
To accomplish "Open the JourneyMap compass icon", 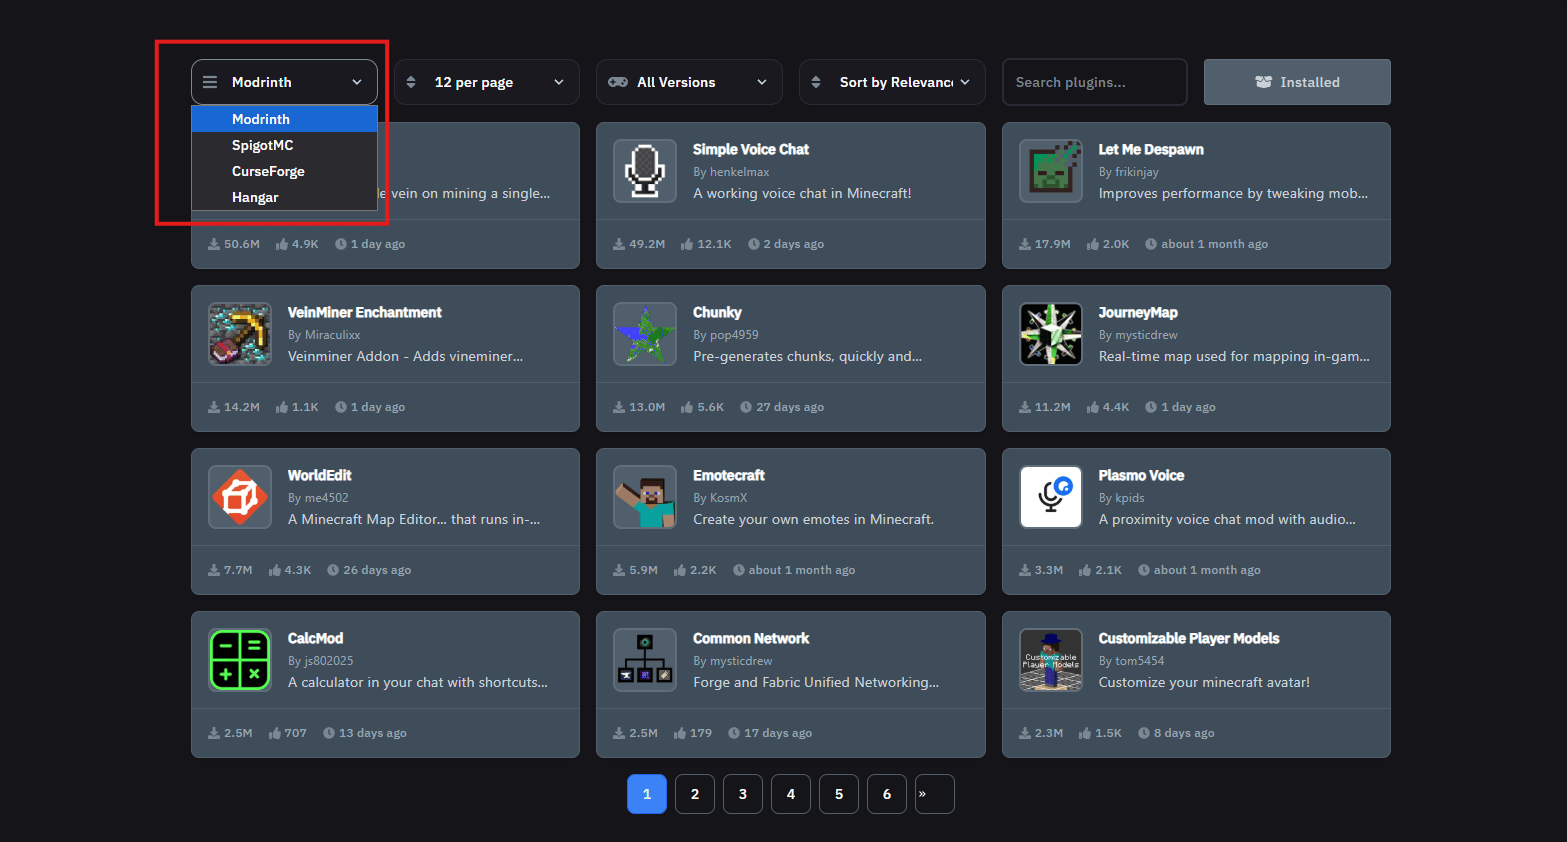I will [x=1051, y=334].
